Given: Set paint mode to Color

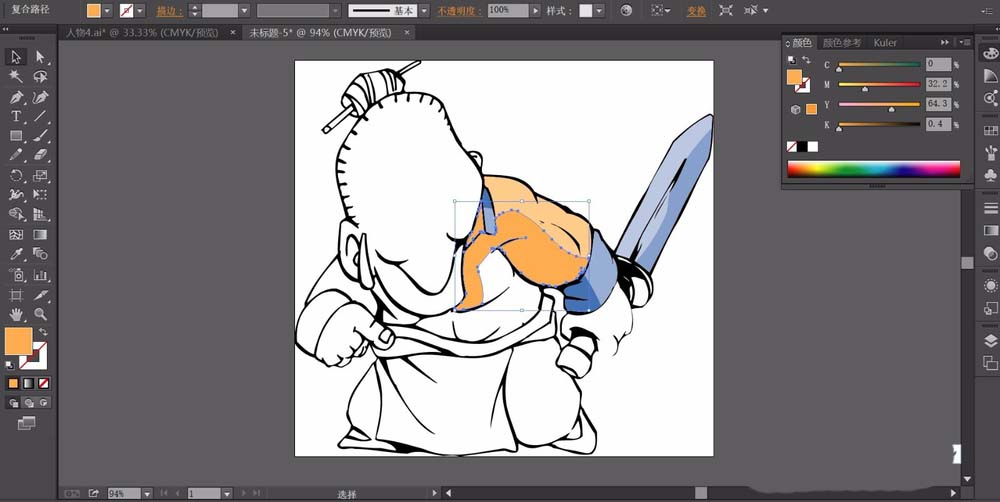Looking at the screenshot, I should click(x=13, y=383).
